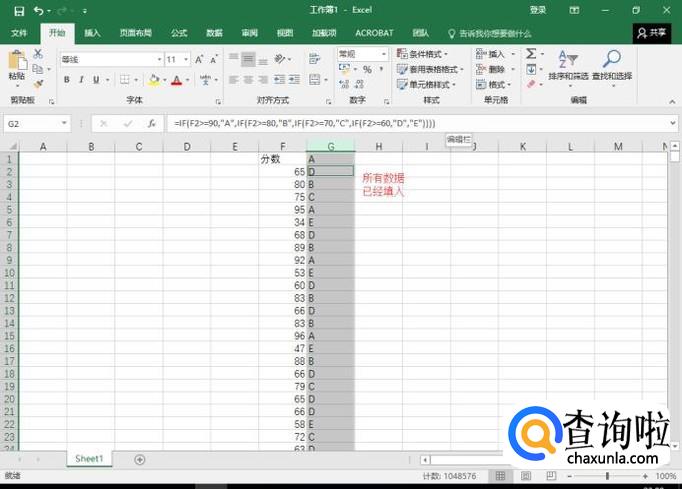Switch to the Insert tab
The height and width of the screenshot is (489, 682).
(92, 33)
